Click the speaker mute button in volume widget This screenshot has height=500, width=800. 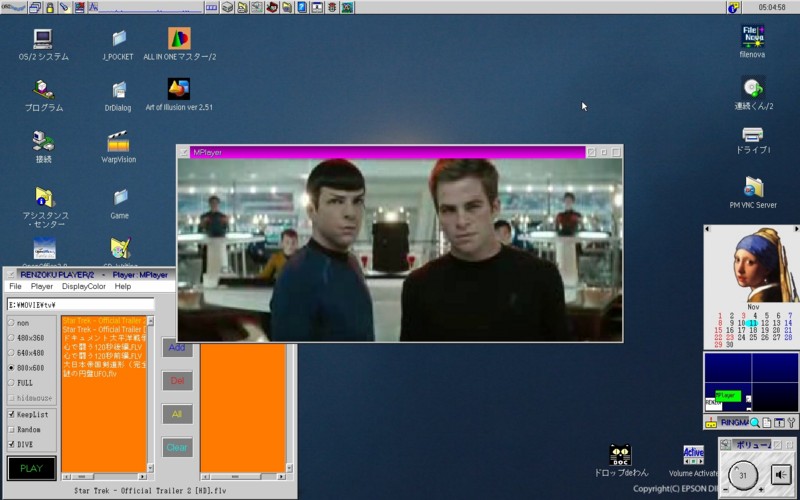coord(781,475)
